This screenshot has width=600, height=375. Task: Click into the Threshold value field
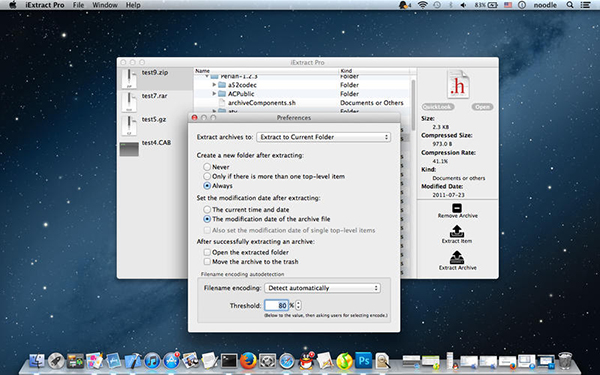276,305
